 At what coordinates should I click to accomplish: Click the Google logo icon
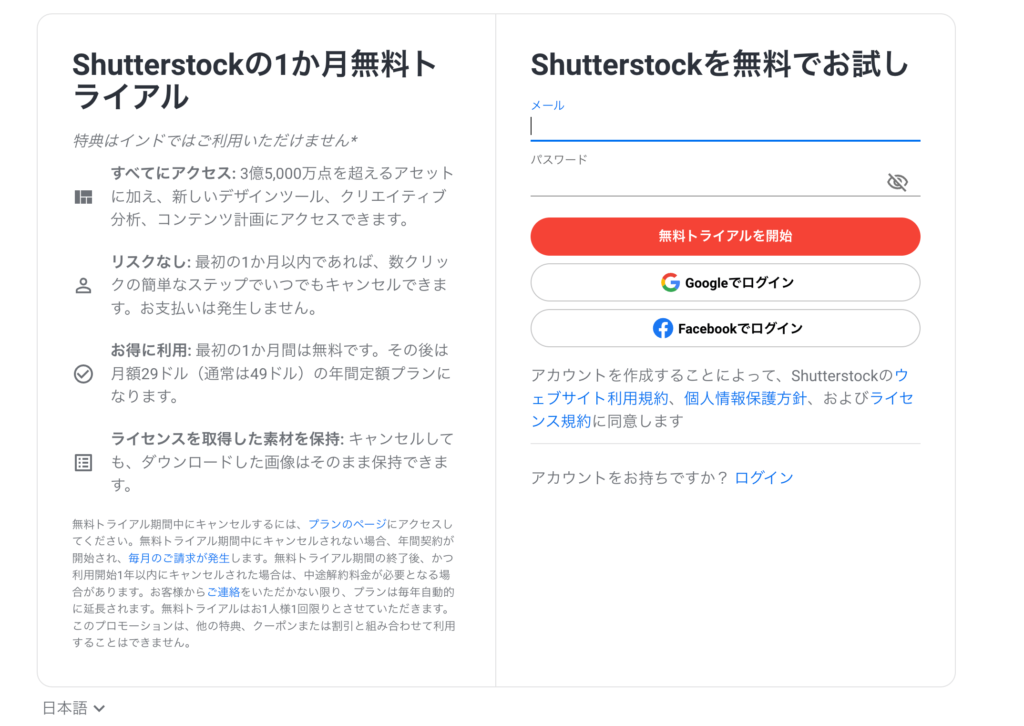(670, 283)
